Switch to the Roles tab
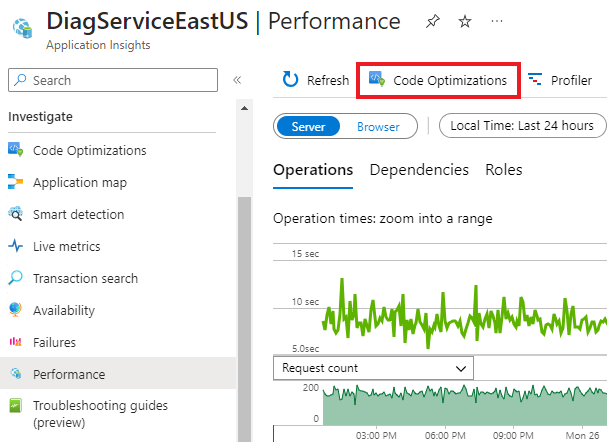 [504, 170]
